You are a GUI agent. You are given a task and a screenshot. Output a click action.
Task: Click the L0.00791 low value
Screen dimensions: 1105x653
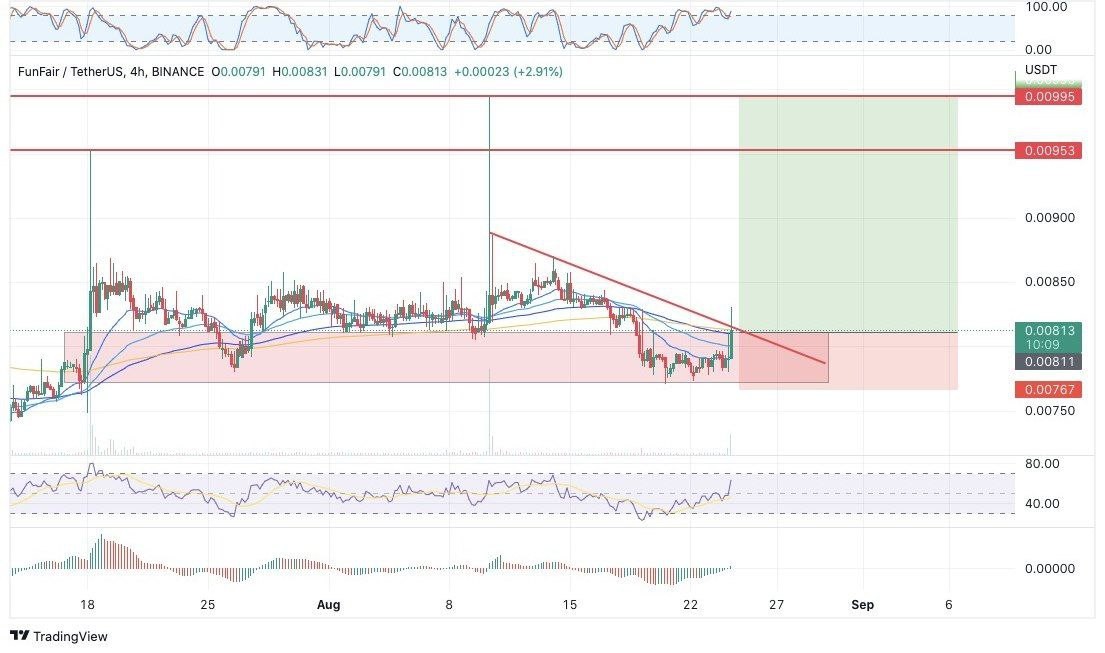(x=359, y=72)
